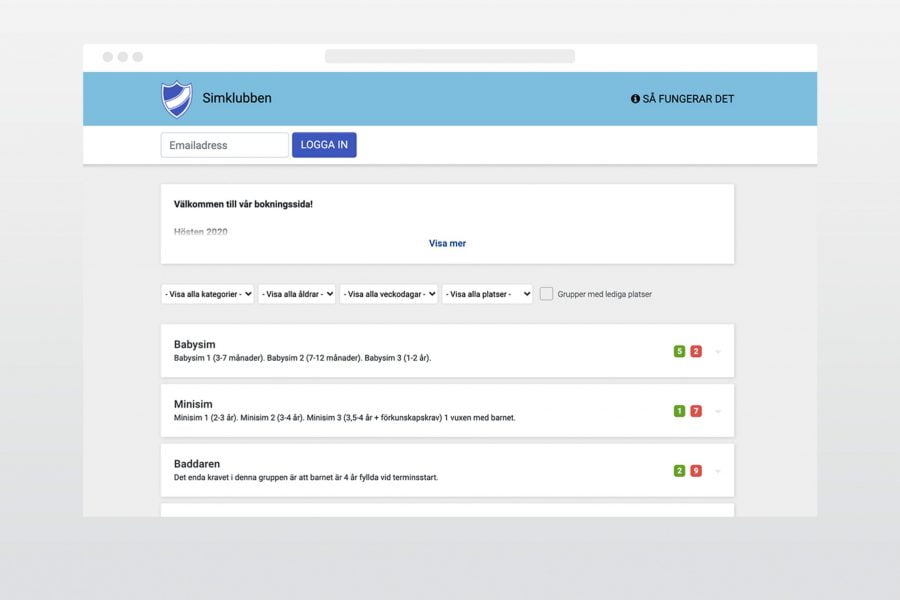Expand the Minisim group chevron
Viewport: 900px width, 600px height.
point(718,412)
